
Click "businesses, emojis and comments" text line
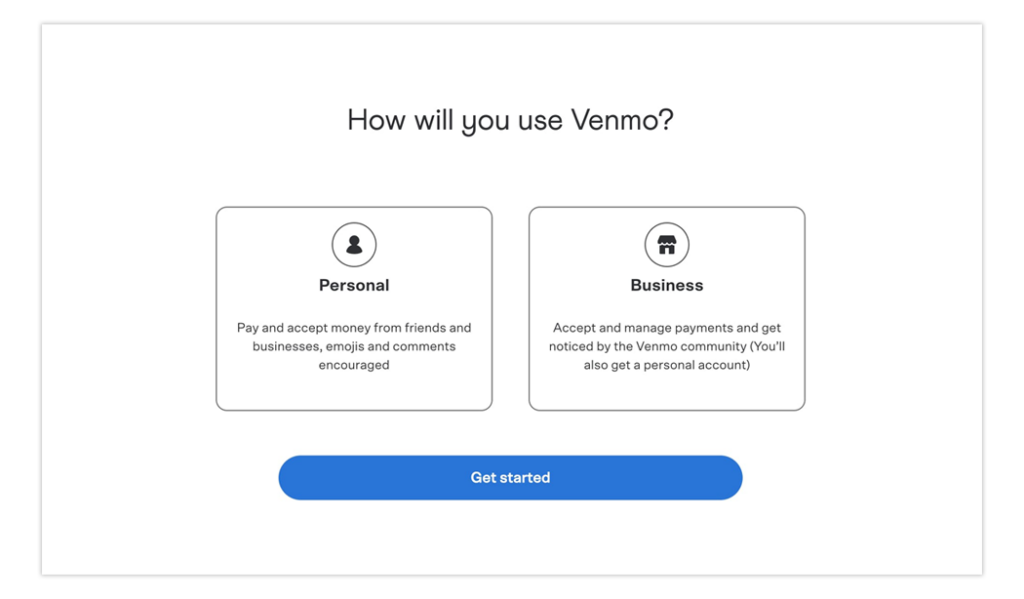pos(354,347)
